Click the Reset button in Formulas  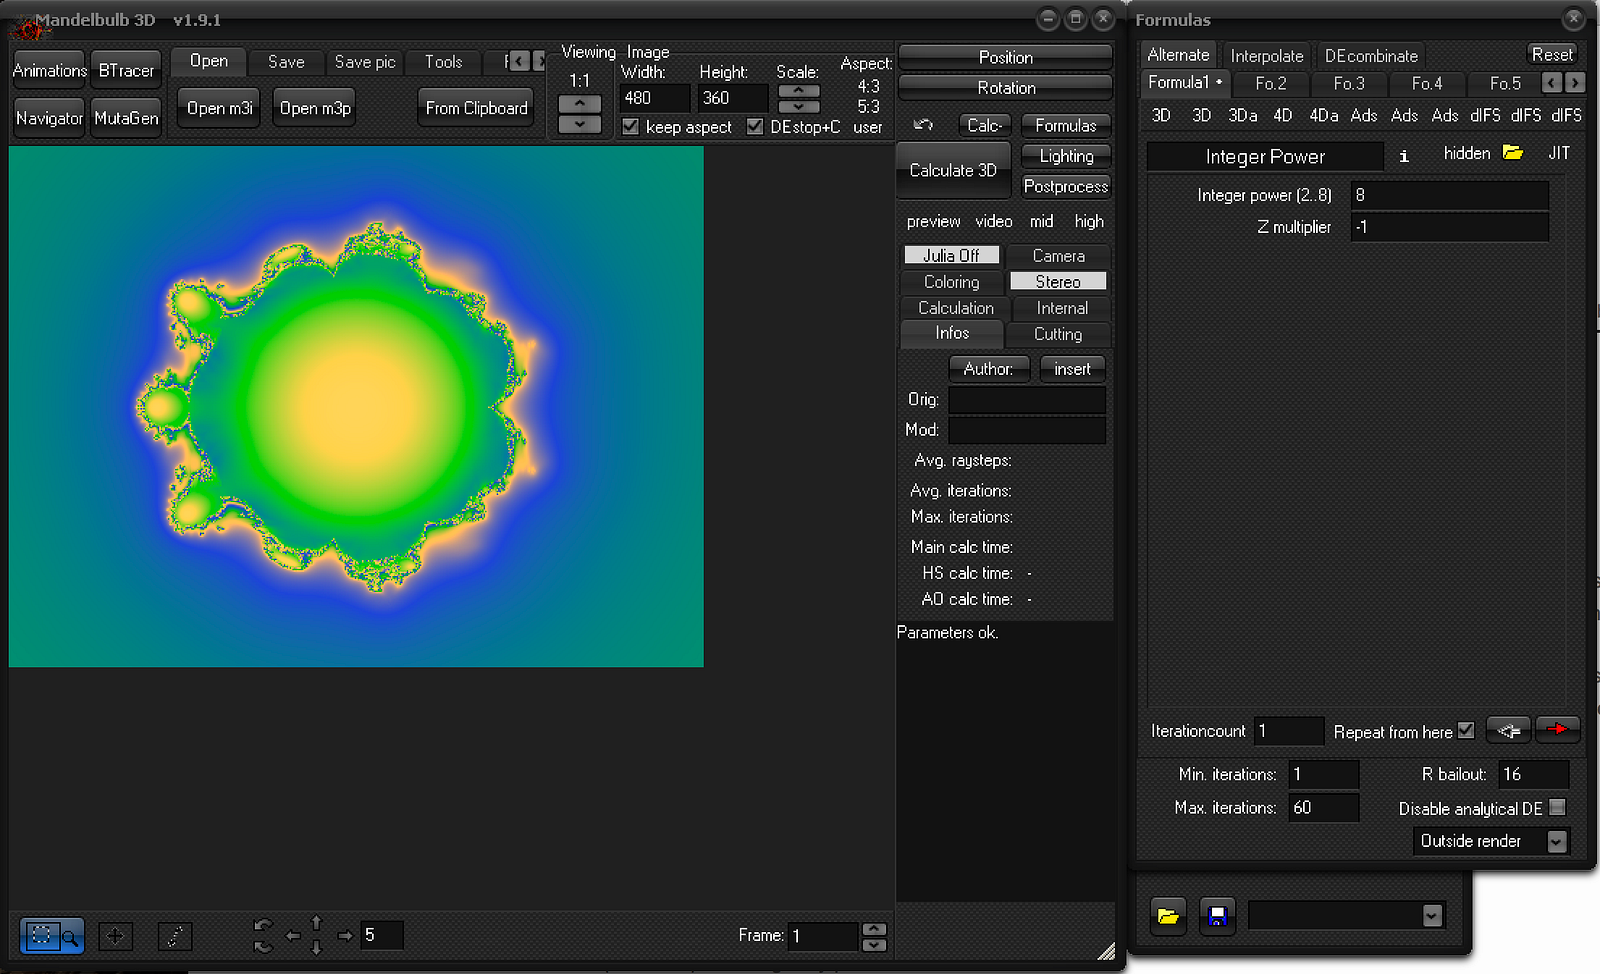pyautogui.click(x=1551, y=55)
